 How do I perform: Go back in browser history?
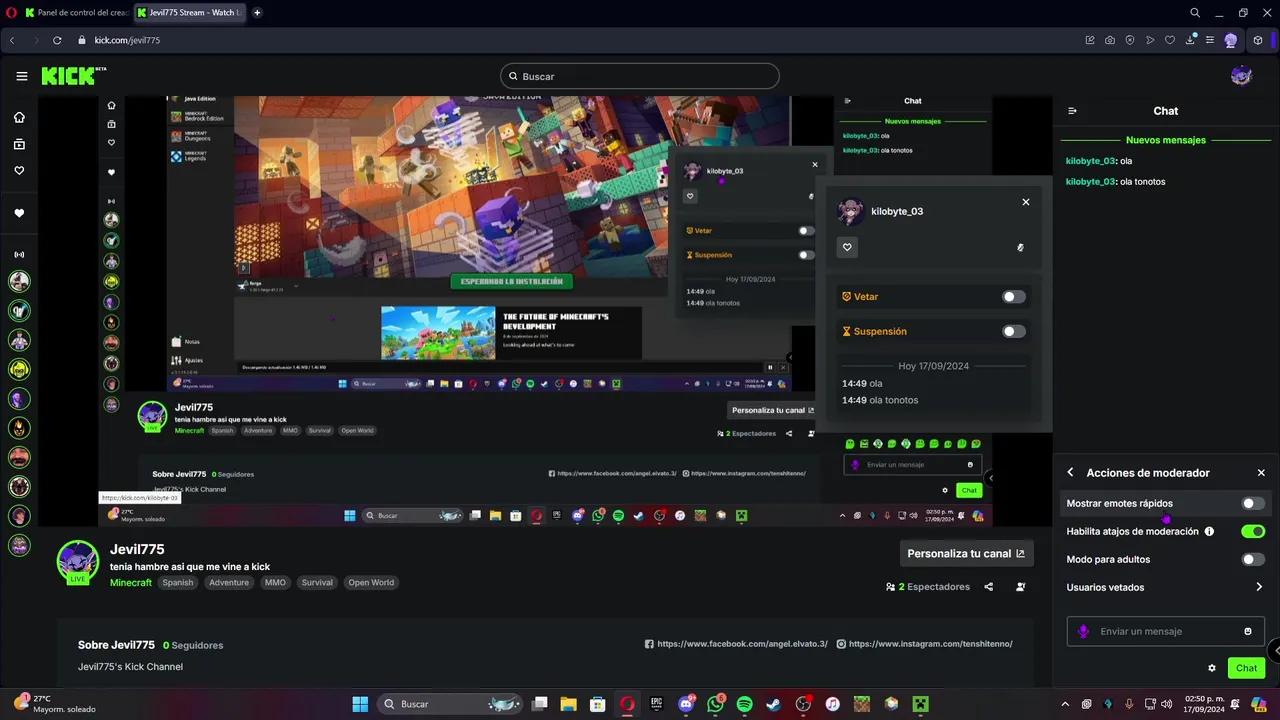click(12, 40)
